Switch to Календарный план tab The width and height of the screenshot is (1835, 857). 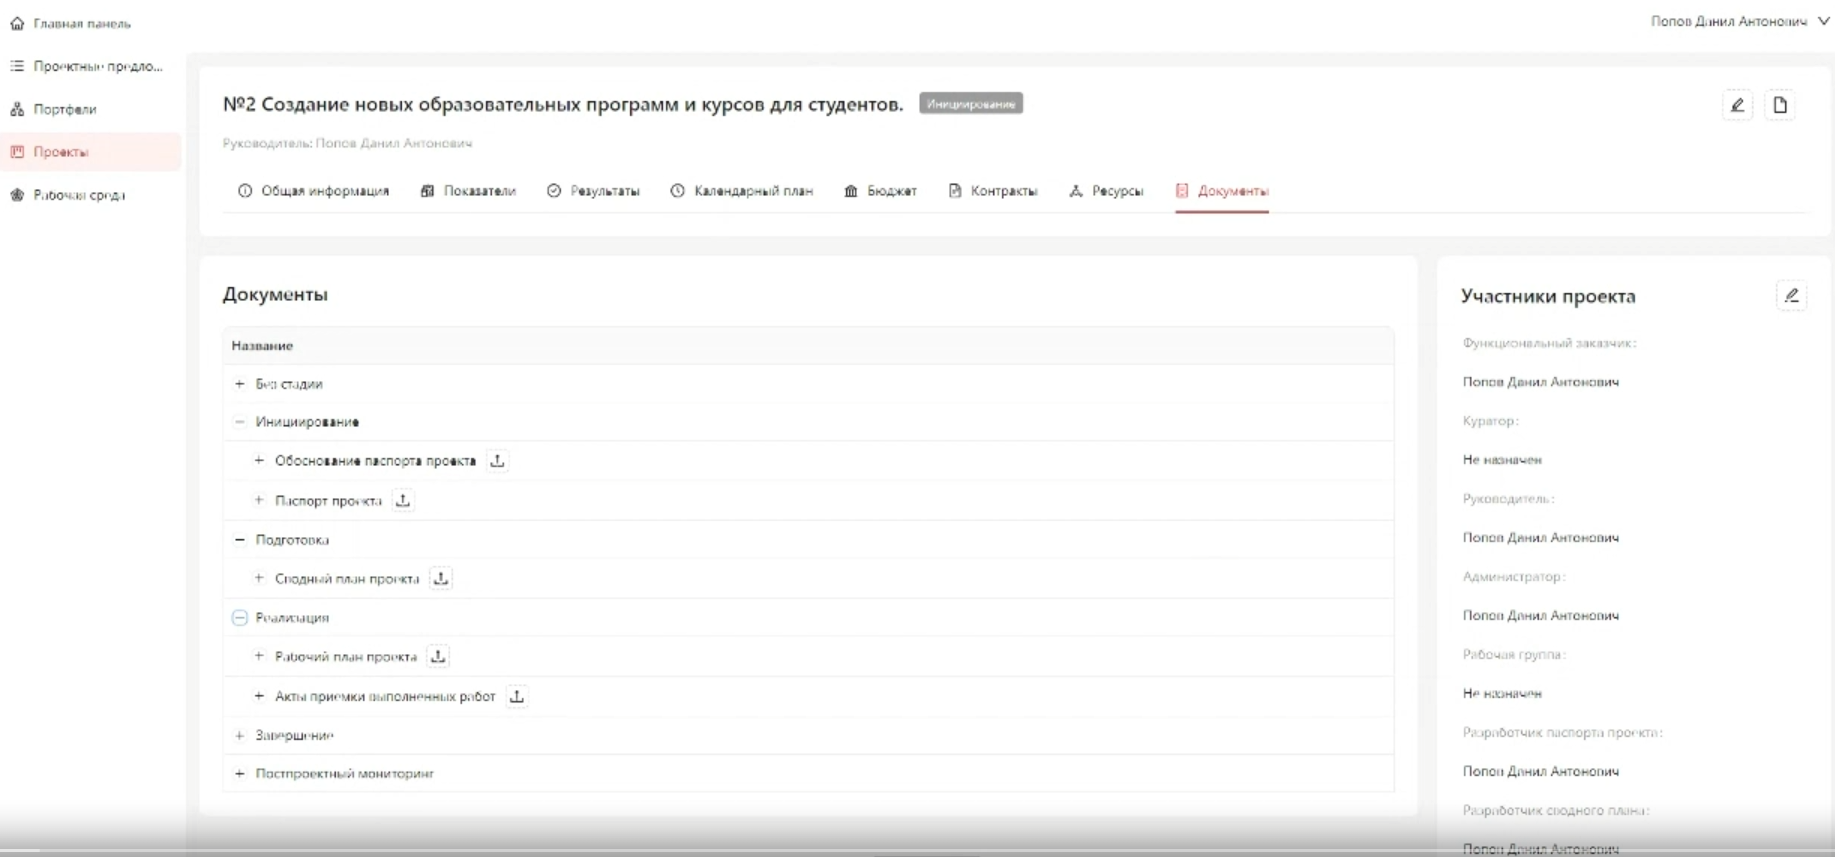pyautogui.click(x=741, y=191)
